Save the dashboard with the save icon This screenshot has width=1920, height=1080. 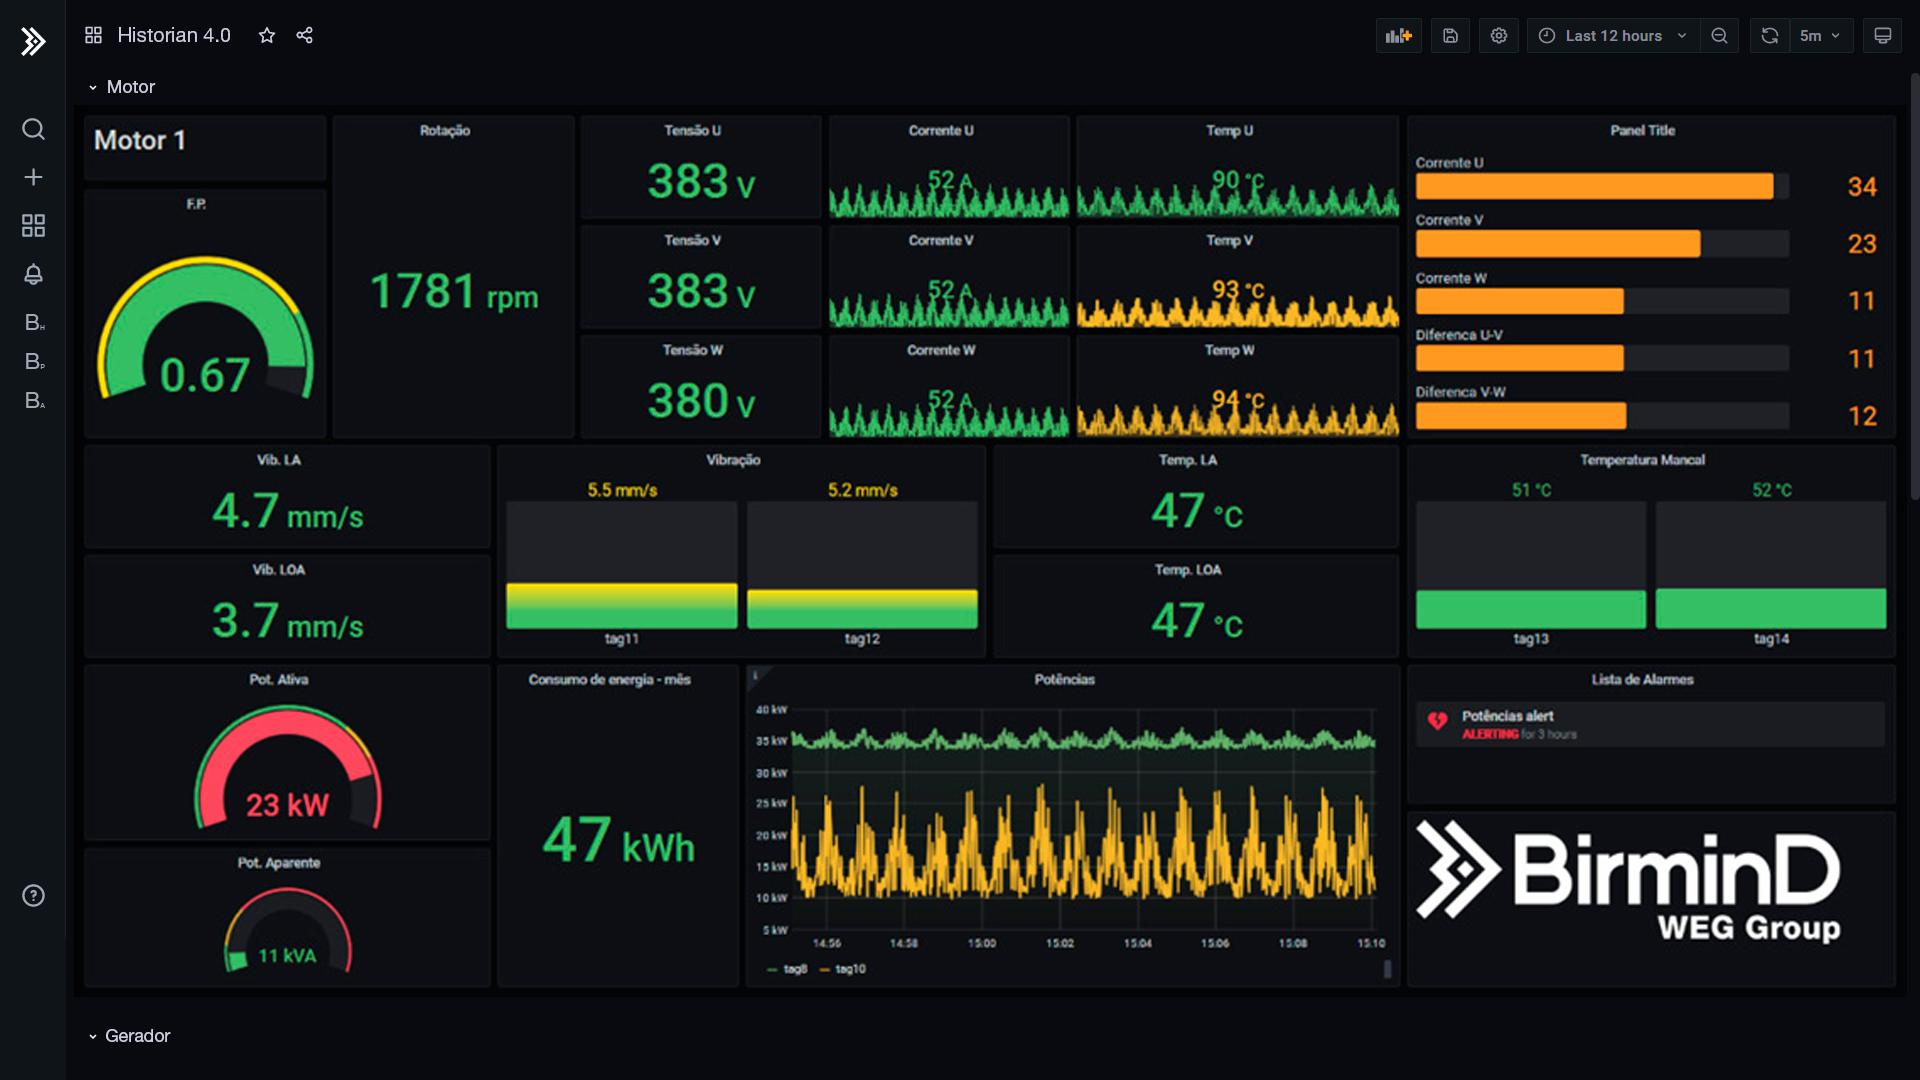pos(1450,35)
